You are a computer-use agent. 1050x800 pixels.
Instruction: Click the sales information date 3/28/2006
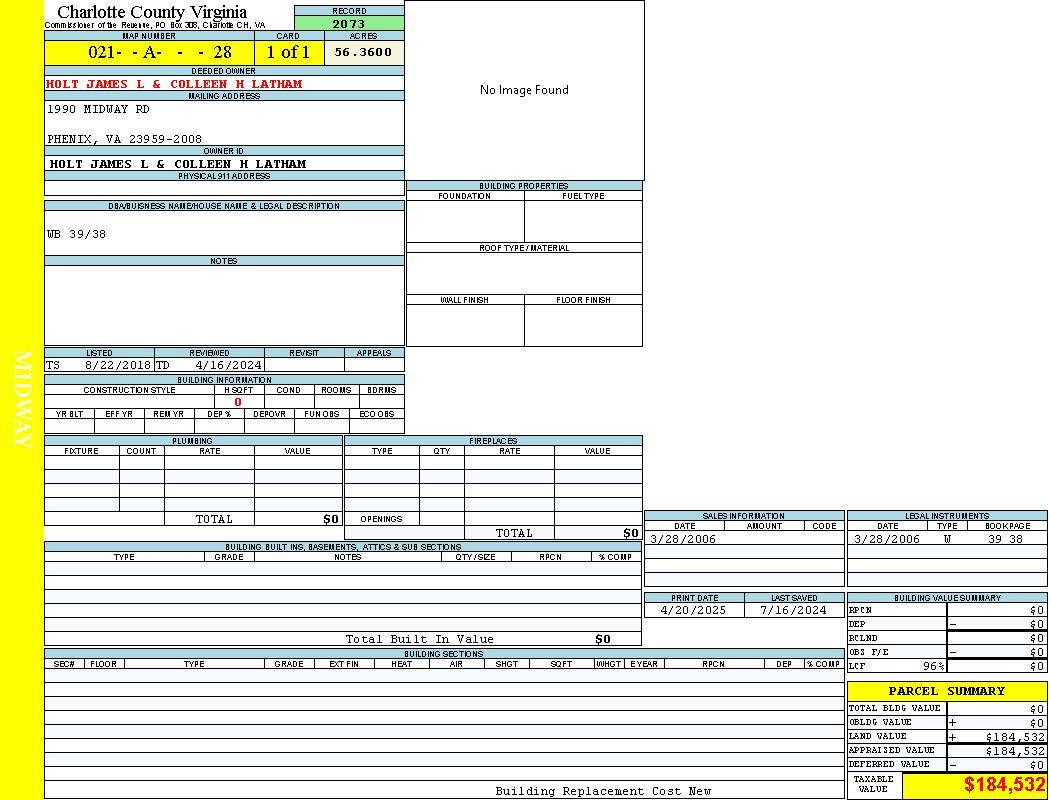coord(683,539)
